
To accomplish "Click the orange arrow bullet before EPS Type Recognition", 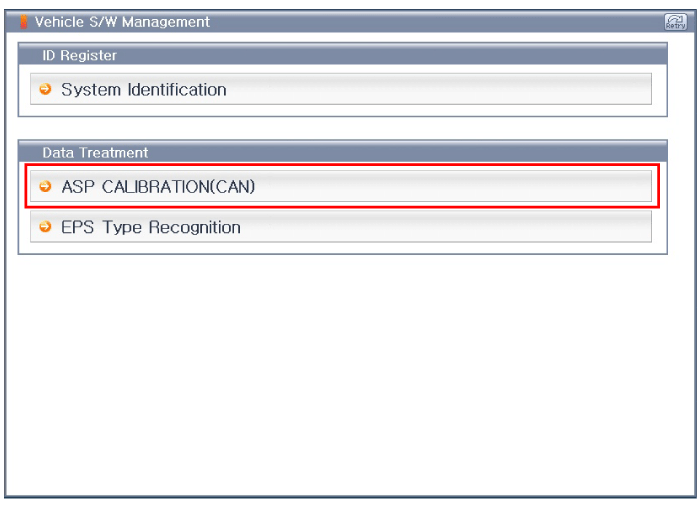I will tap(45, 227).
